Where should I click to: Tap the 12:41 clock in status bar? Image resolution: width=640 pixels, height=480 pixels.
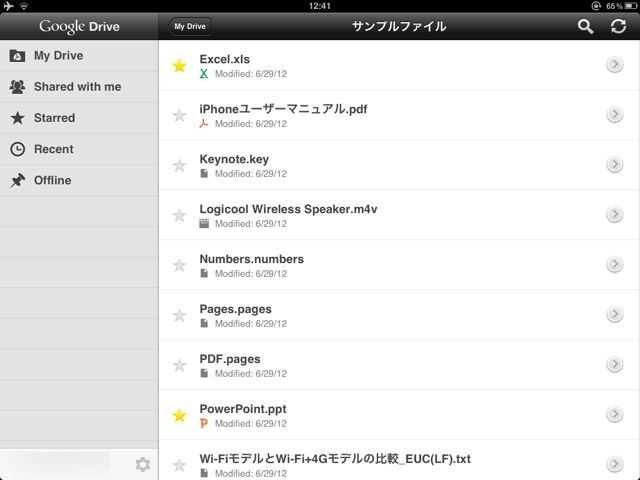tap(320, 6)
